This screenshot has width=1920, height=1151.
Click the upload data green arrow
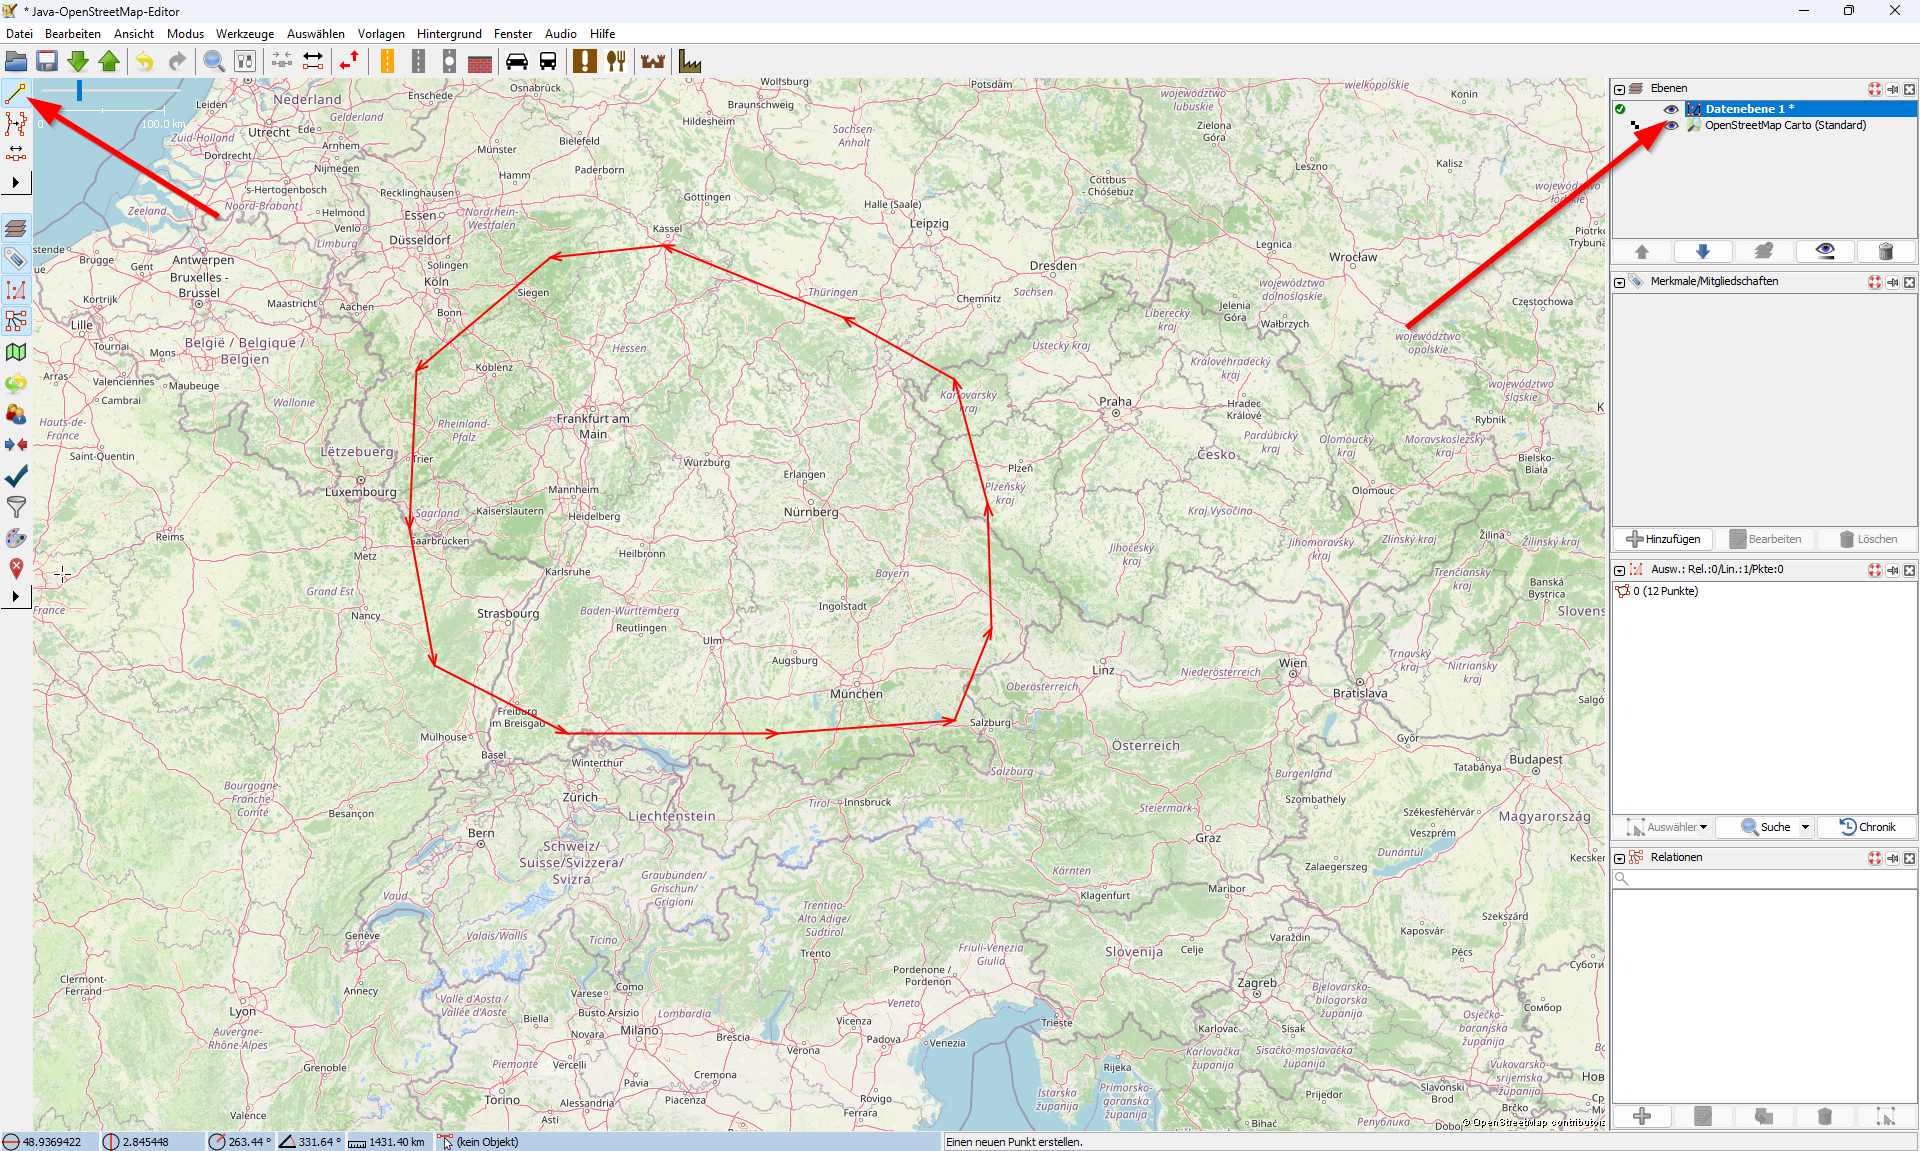click(109, 62)
